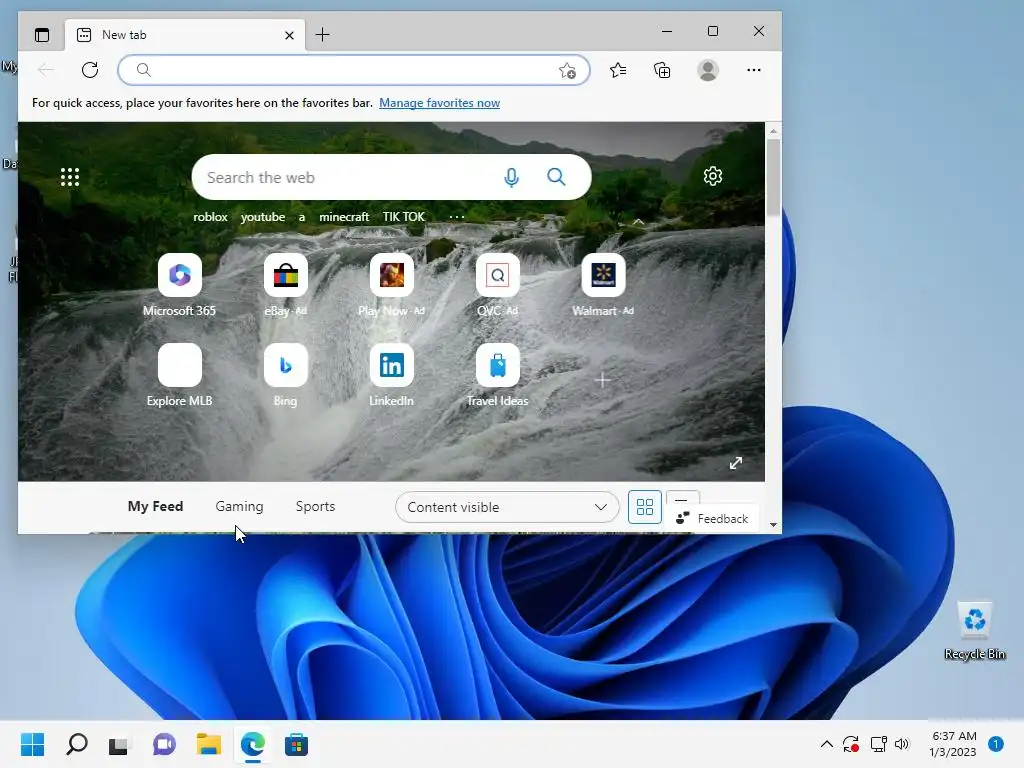Image resolution: width=1024 pixels, height=768 pixels.
Task: Close the New tab tab
Action: (x=289, y=35)
